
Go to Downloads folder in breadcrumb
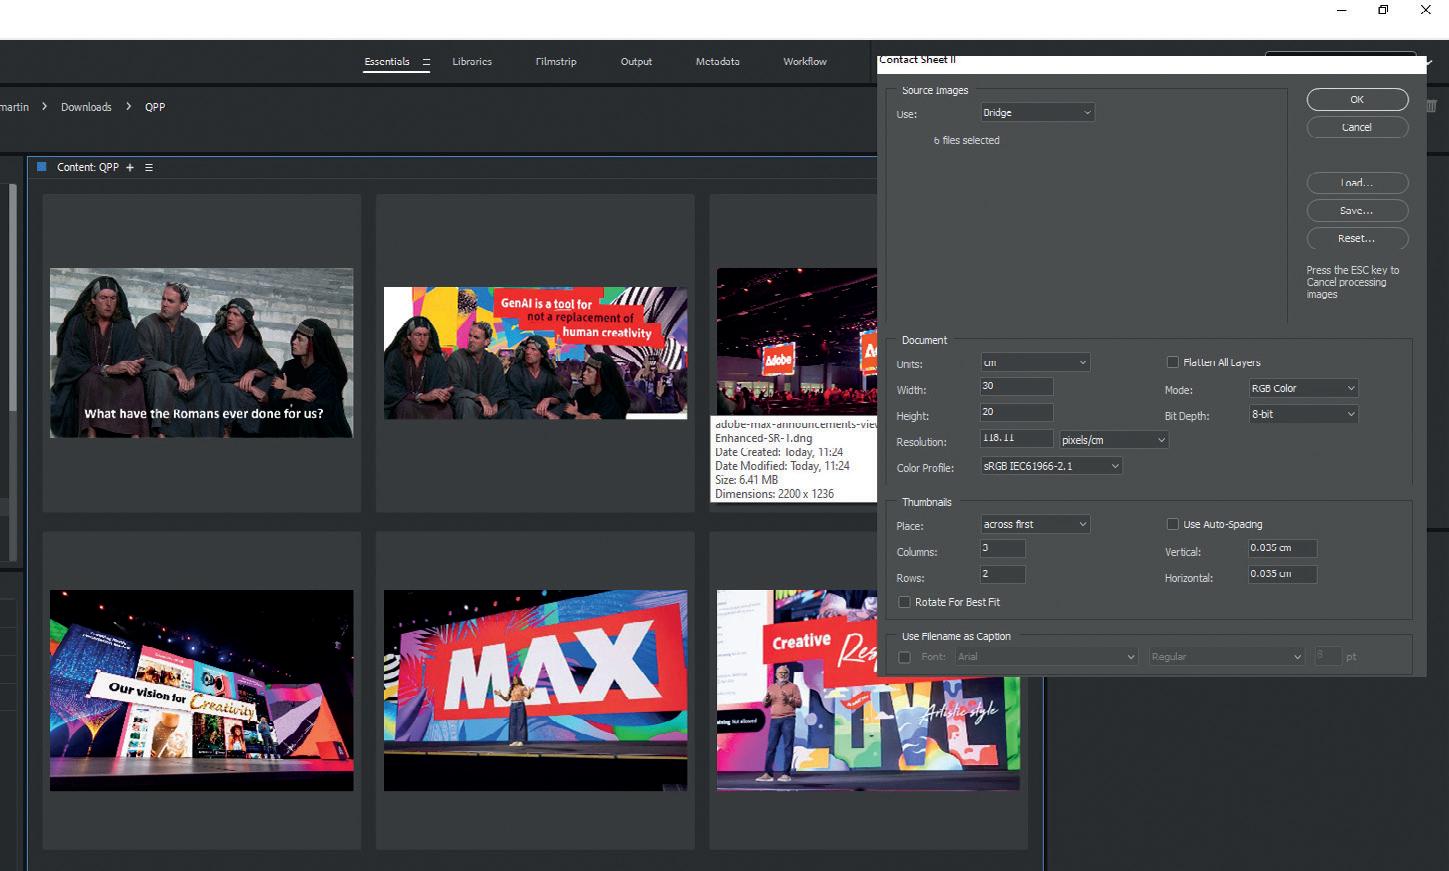click(86, 107)
